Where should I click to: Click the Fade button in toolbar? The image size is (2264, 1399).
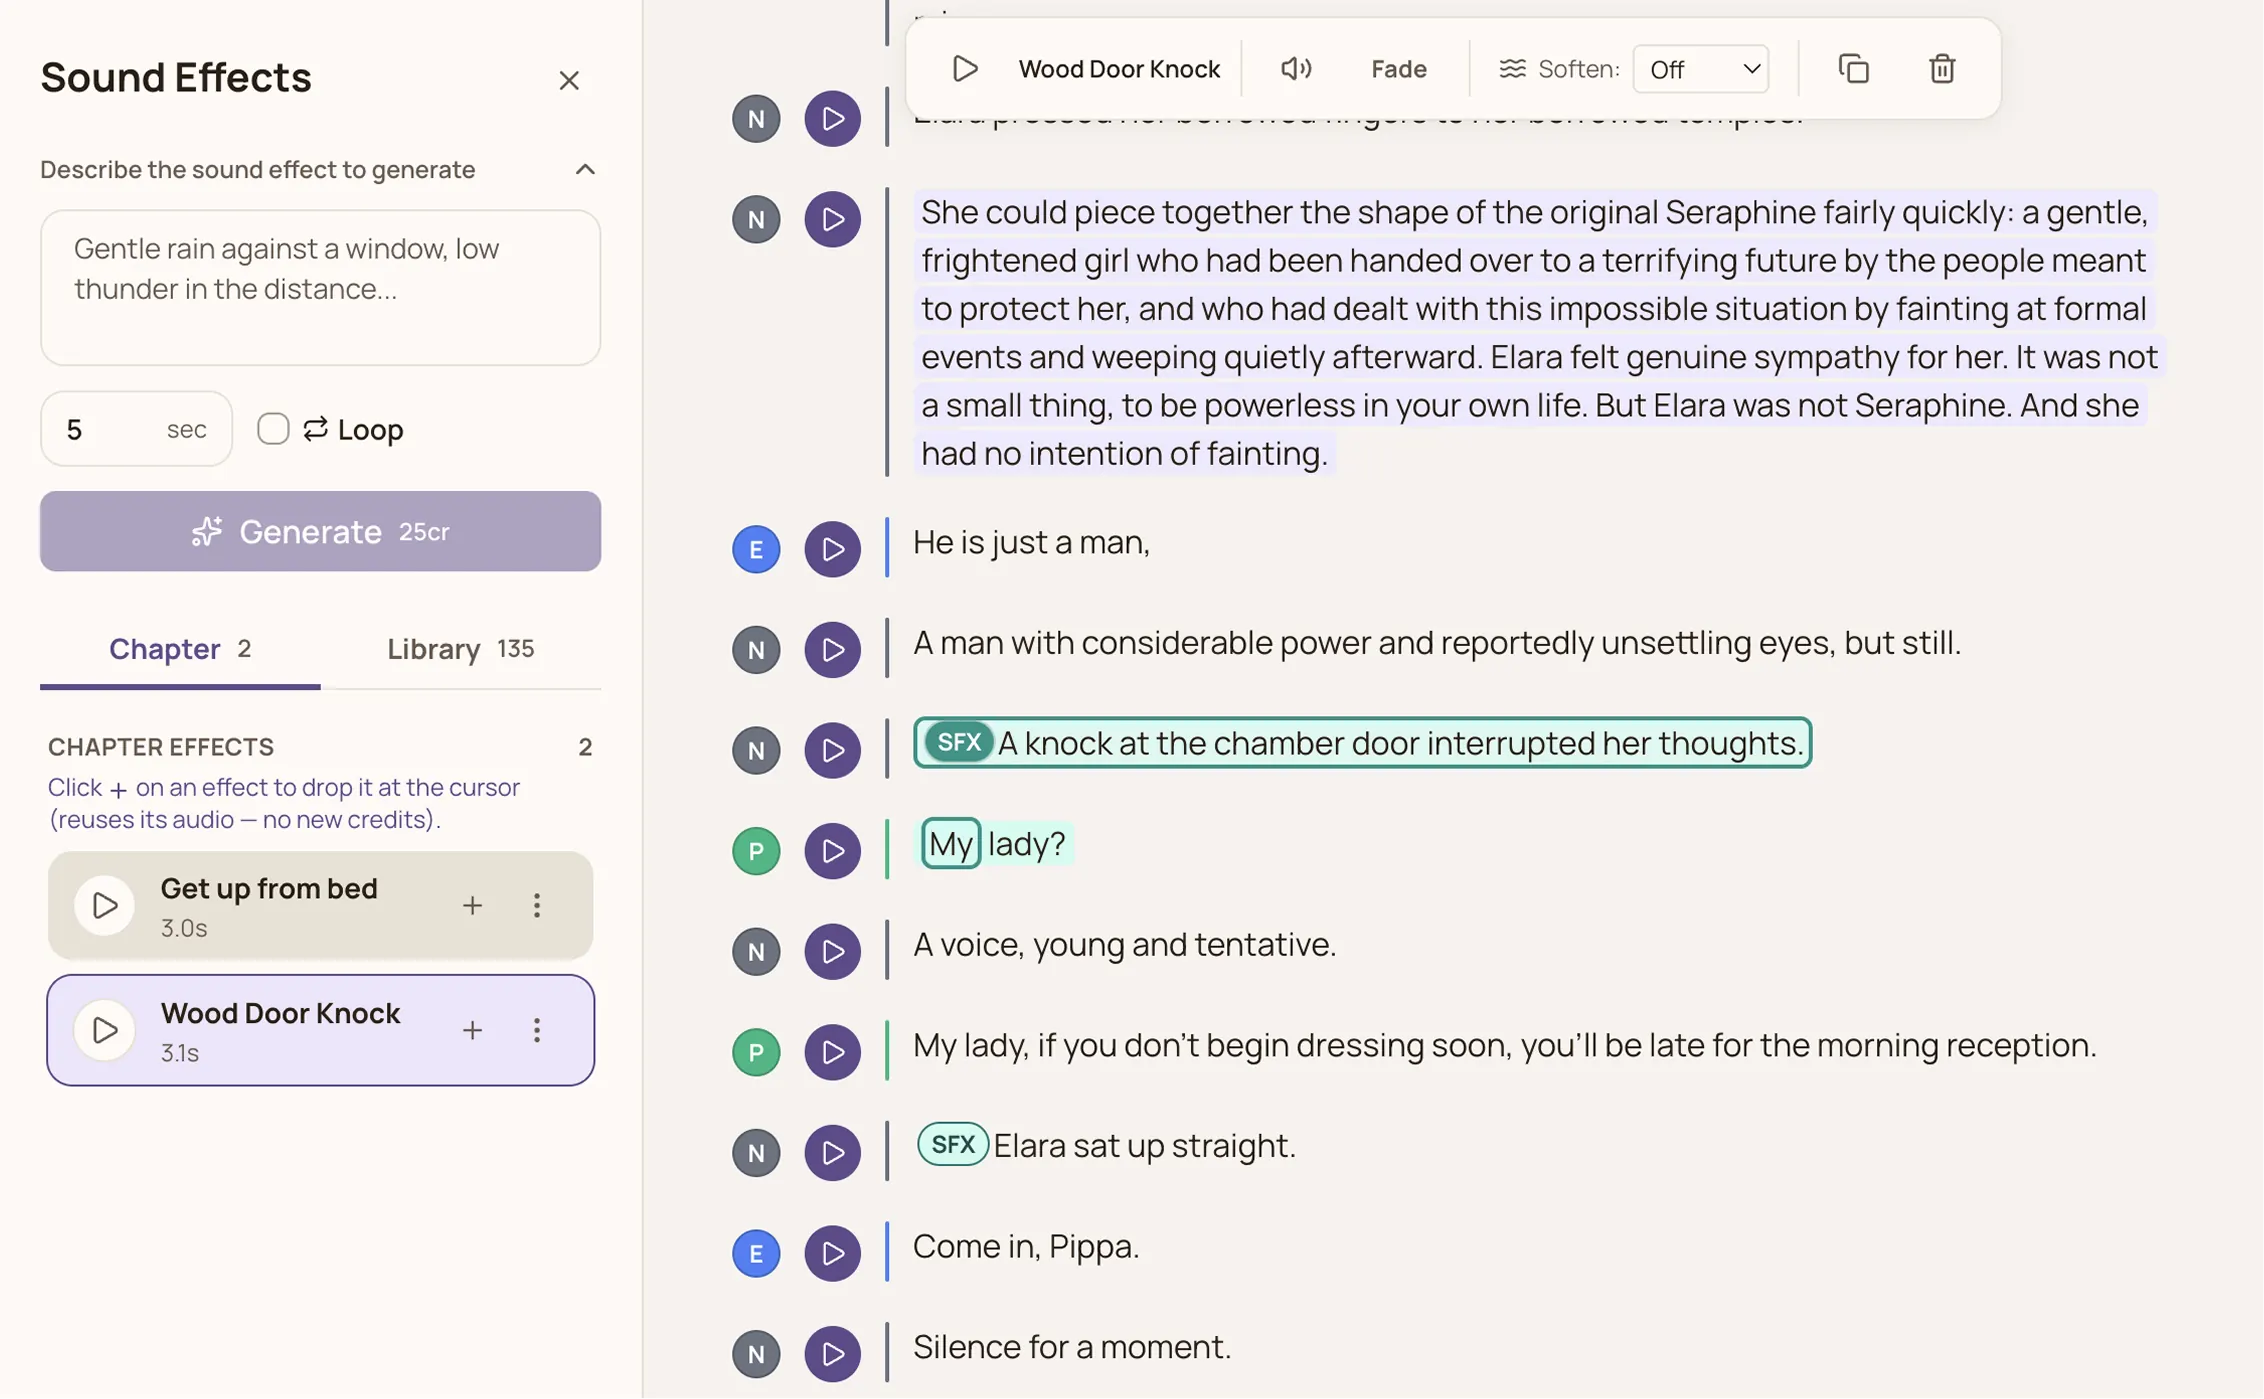[1398, 69]
